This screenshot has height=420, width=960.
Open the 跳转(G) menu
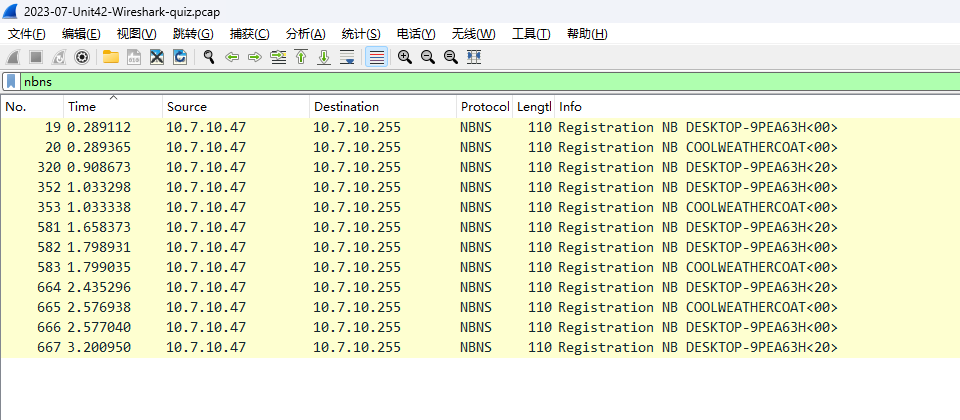tap(193, 34)
